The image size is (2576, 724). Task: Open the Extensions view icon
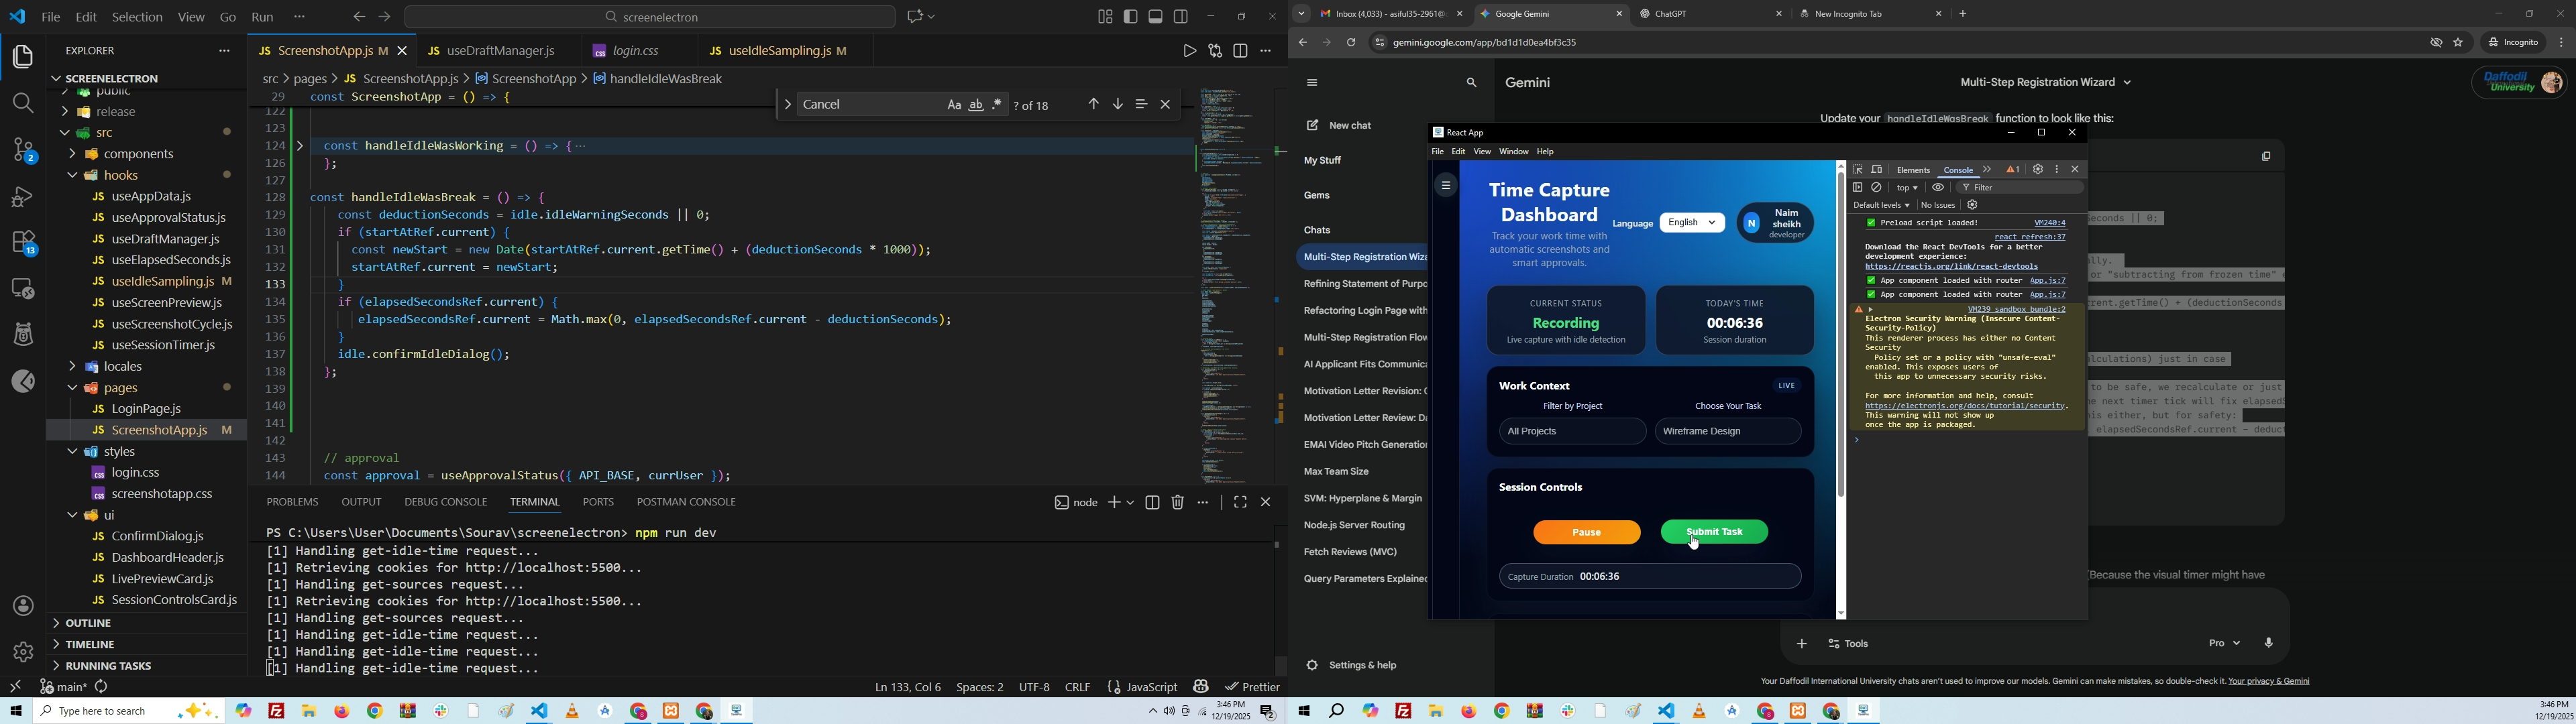pyautogui.click(x=23, y=243)
